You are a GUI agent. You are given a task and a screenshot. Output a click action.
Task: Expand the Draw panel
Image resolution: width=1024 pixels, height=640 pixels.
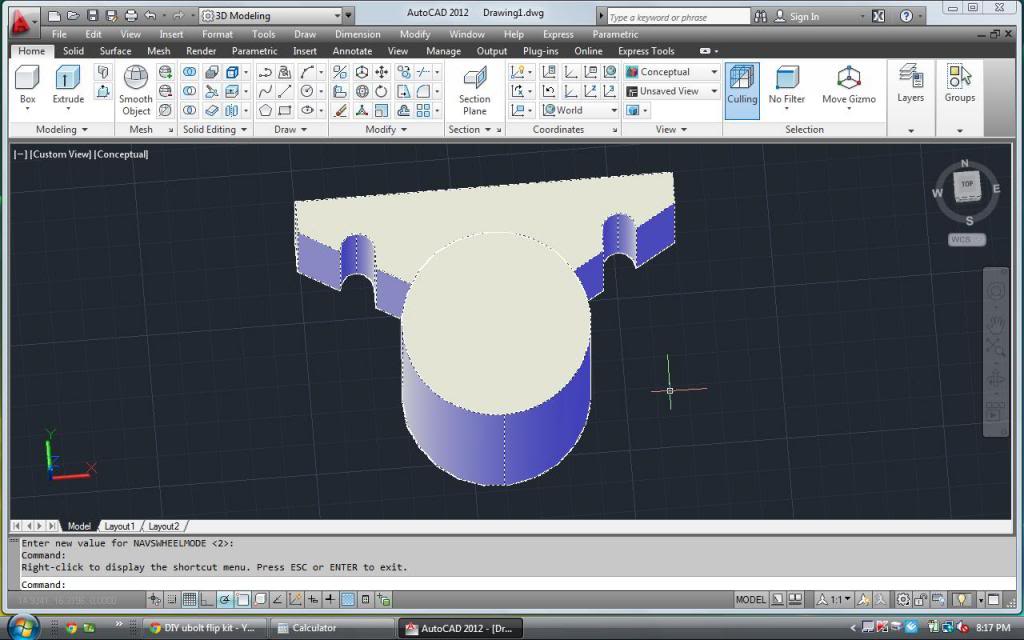(x=291, y=129)
